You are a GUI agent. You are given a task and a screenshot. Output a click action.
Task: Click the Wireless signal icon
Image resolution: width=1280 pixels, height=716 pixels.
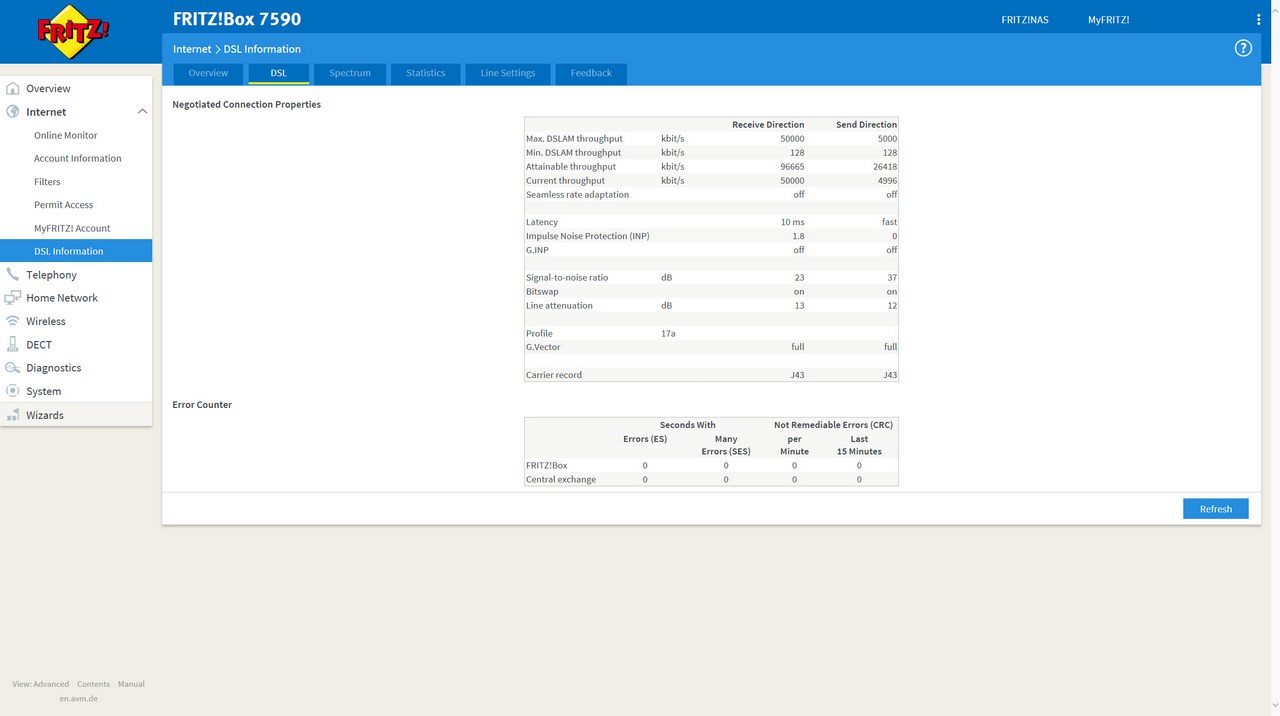(x=13, y=321)
